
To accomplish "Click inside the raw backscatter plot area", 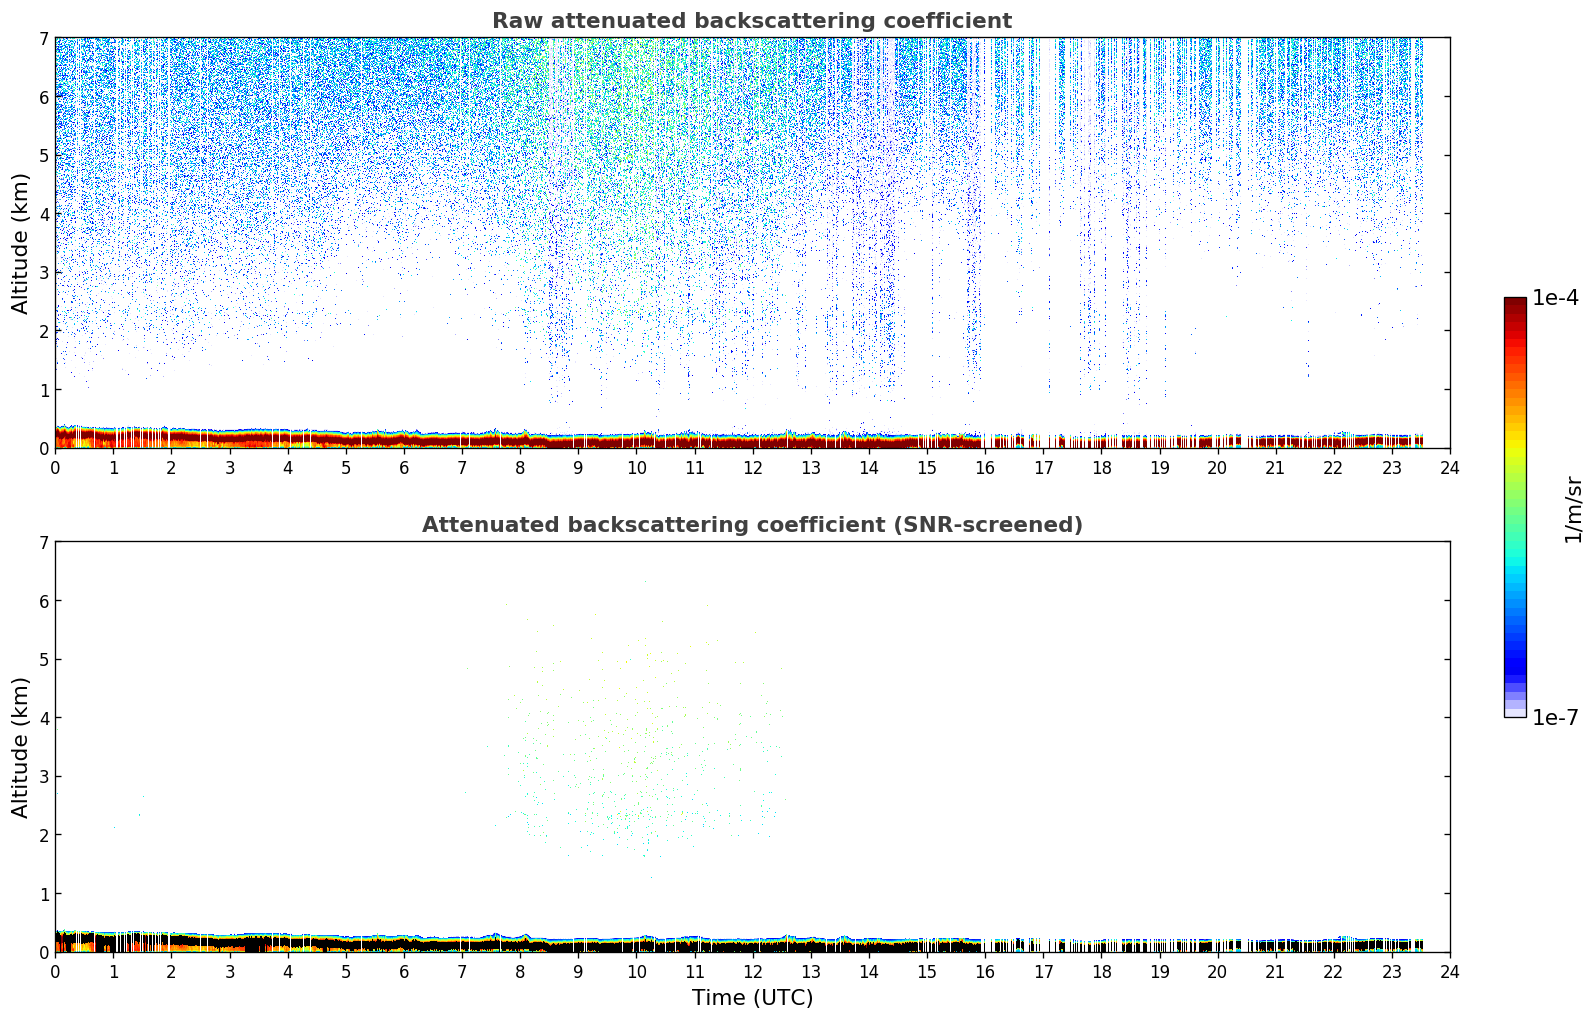I will (x=752, y=243).
